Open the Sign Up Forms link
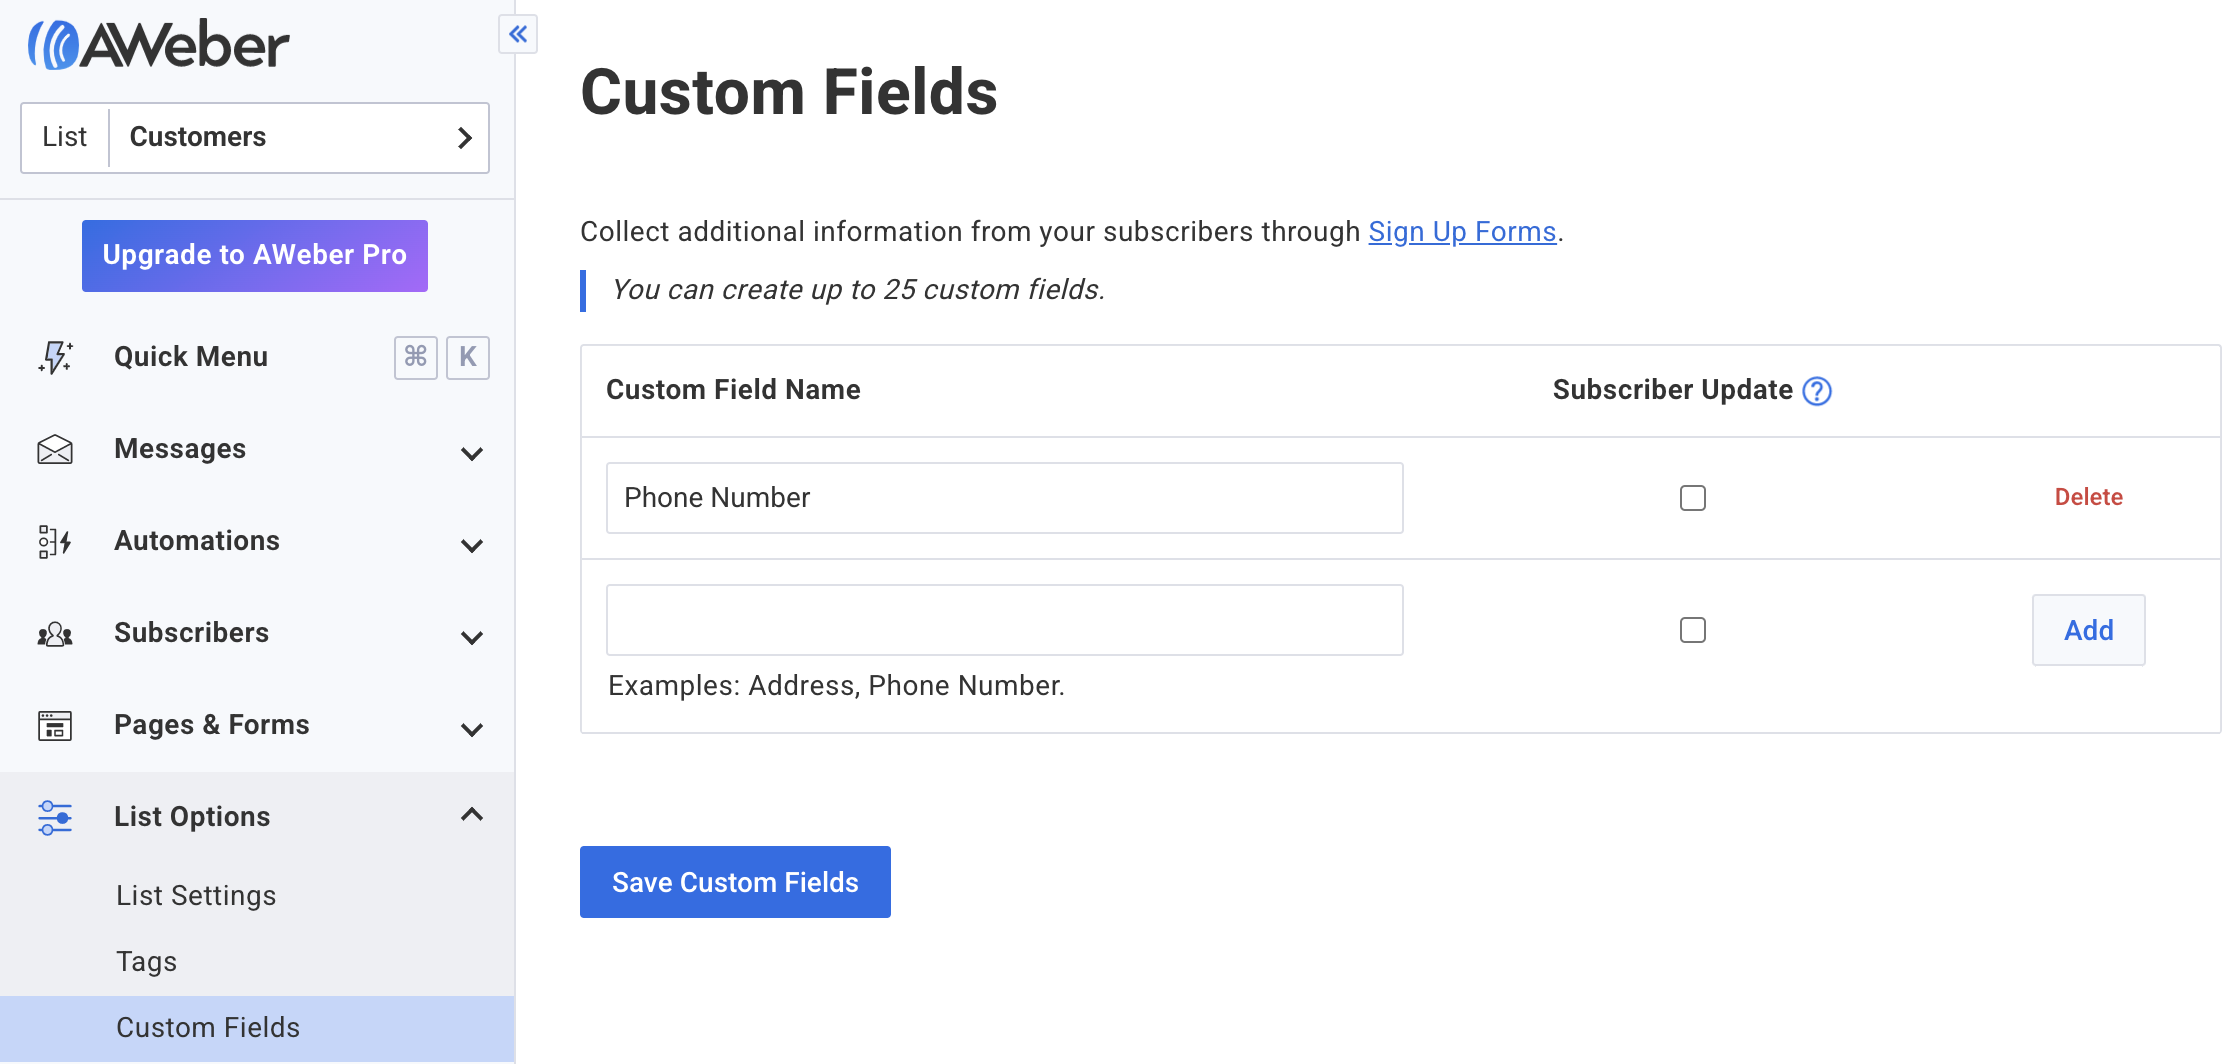 click(1462, 231)
